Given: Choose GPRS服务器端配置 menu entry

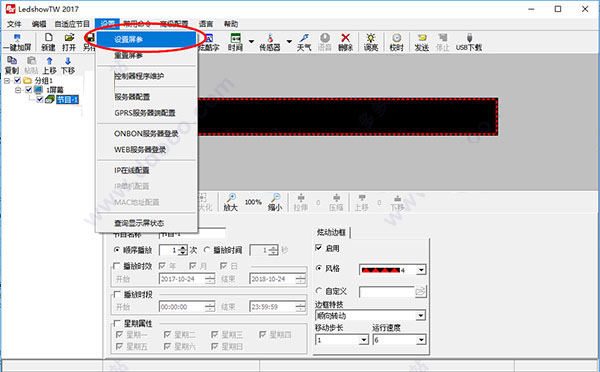Looking at the screenshot, I should click(147, 113).
